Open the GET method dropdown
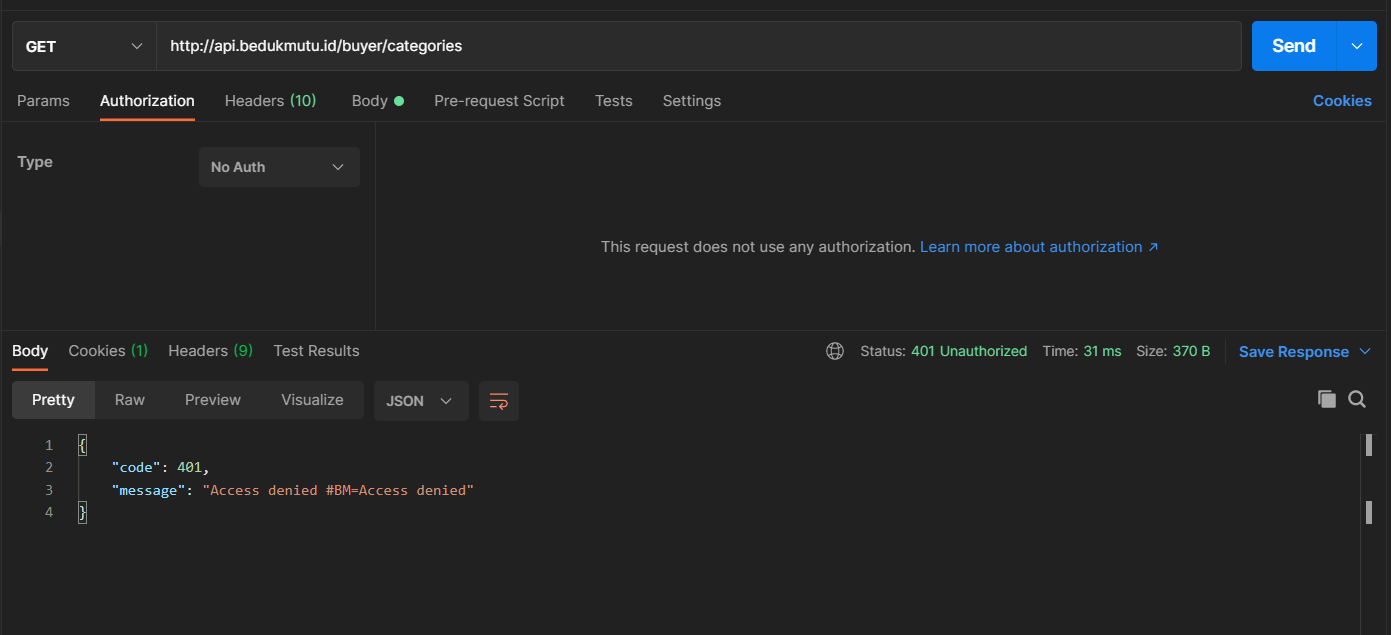Image resolution: width=1391 pixels, height=635 pixels. coord(84,46)
